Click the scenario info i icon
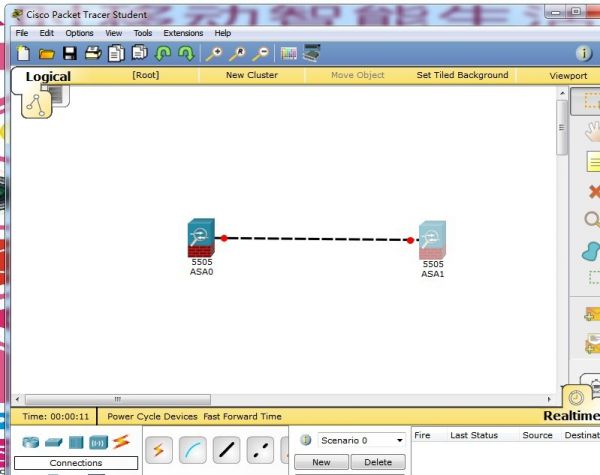Image resolution: width=600 pixels, height=475 pixels. pyautogui.click(x=305, y=440)
